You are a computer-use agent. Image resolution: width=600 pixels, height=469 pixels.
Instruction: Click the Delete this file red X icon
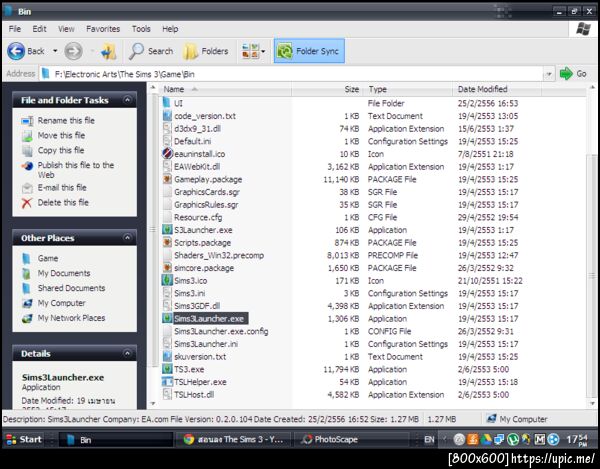(x=27, y=203)
